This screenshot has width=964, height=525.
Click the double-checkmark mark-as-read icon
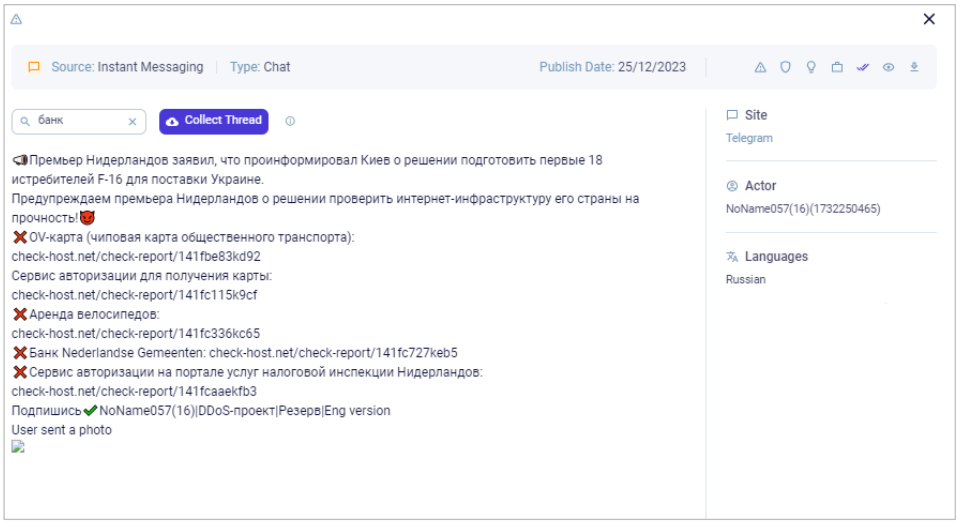point(863,68)
